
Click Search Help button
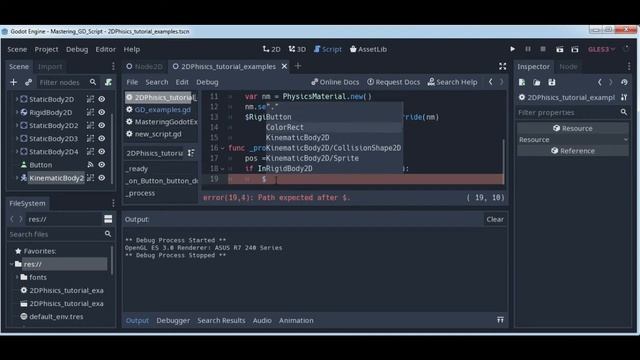click(452, 82)
